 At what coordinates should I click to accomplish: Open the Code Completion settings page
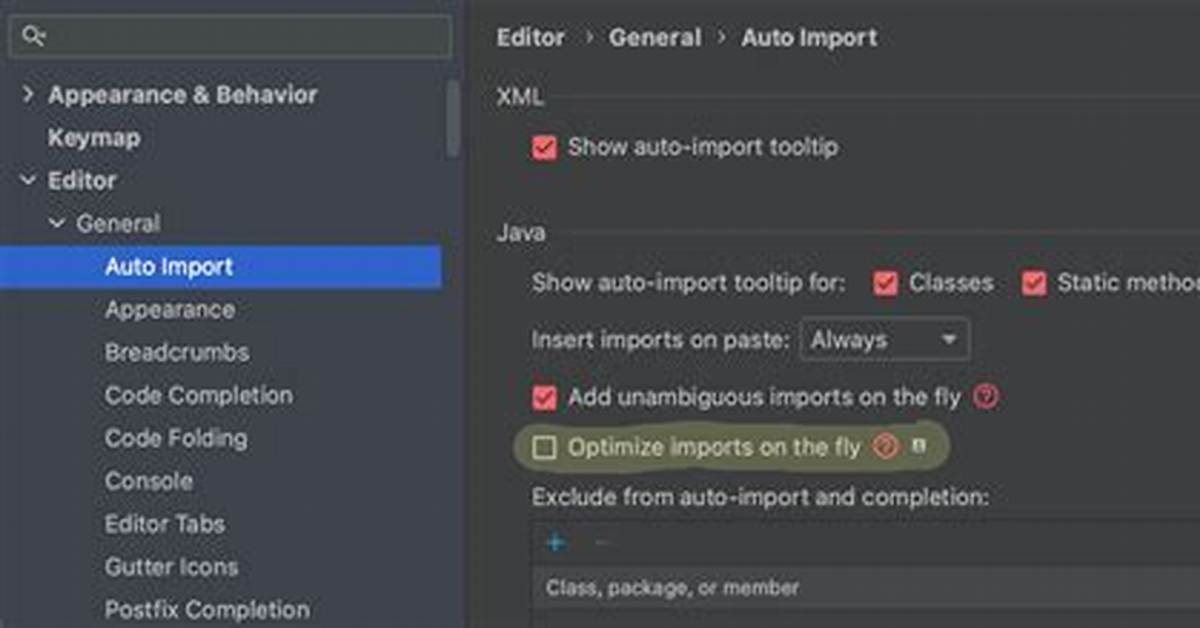tap(199, 396)
